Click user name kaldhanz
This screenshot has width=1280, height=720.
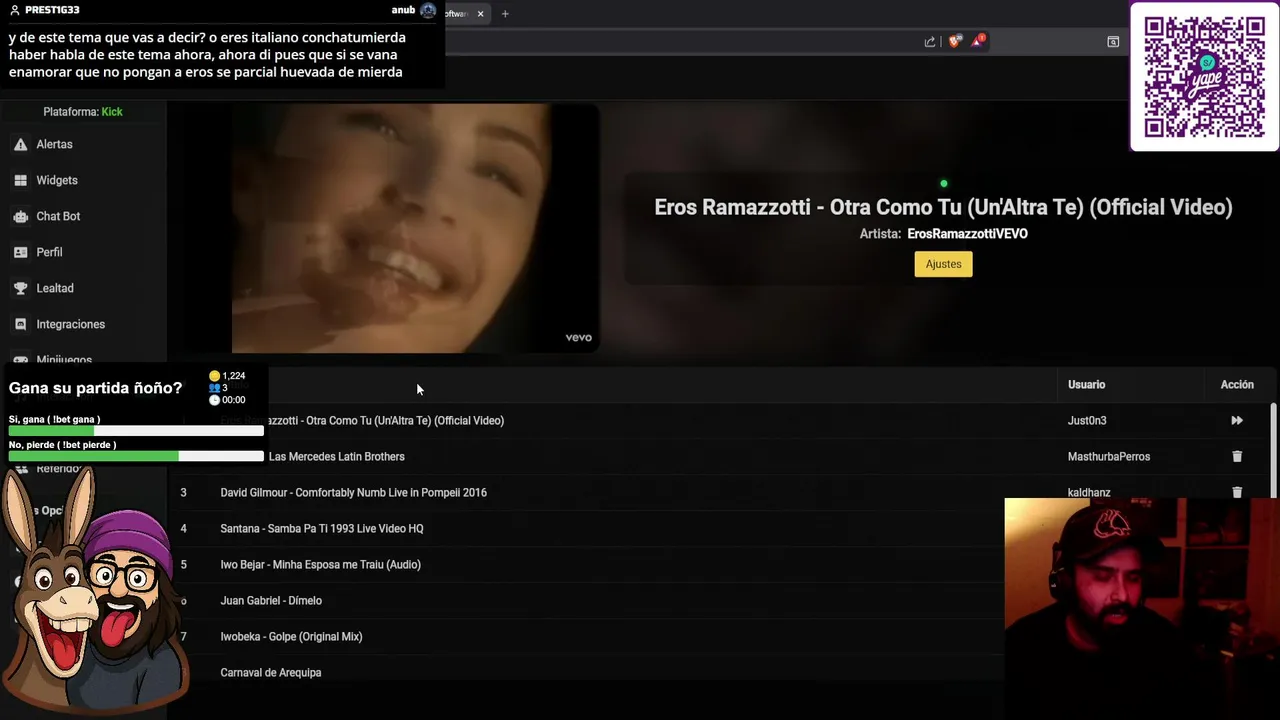point(1089,492)
